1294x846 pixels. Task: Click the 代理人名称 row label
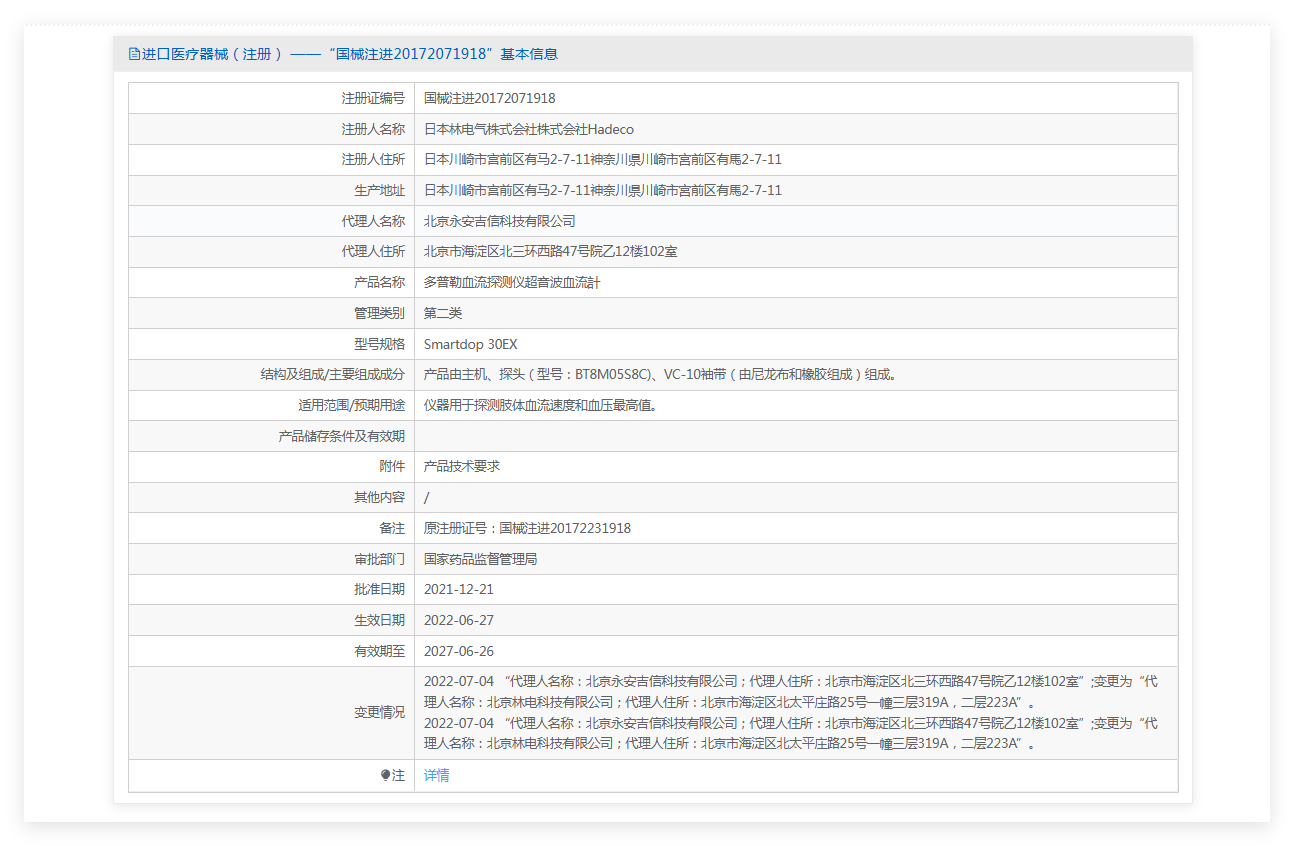(x=373, y=221)
